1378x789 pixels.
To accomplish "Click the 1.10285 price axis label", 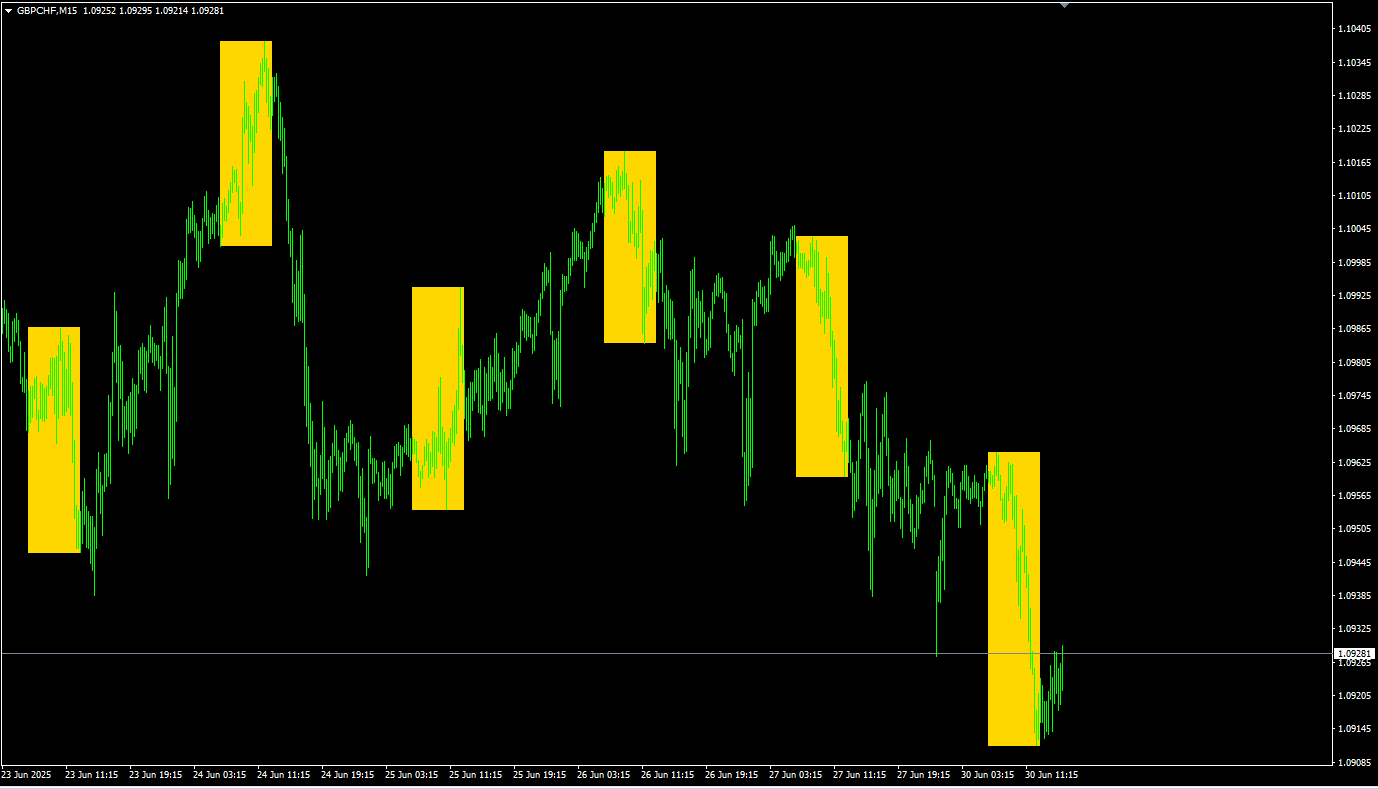I will click(1355, 96).
